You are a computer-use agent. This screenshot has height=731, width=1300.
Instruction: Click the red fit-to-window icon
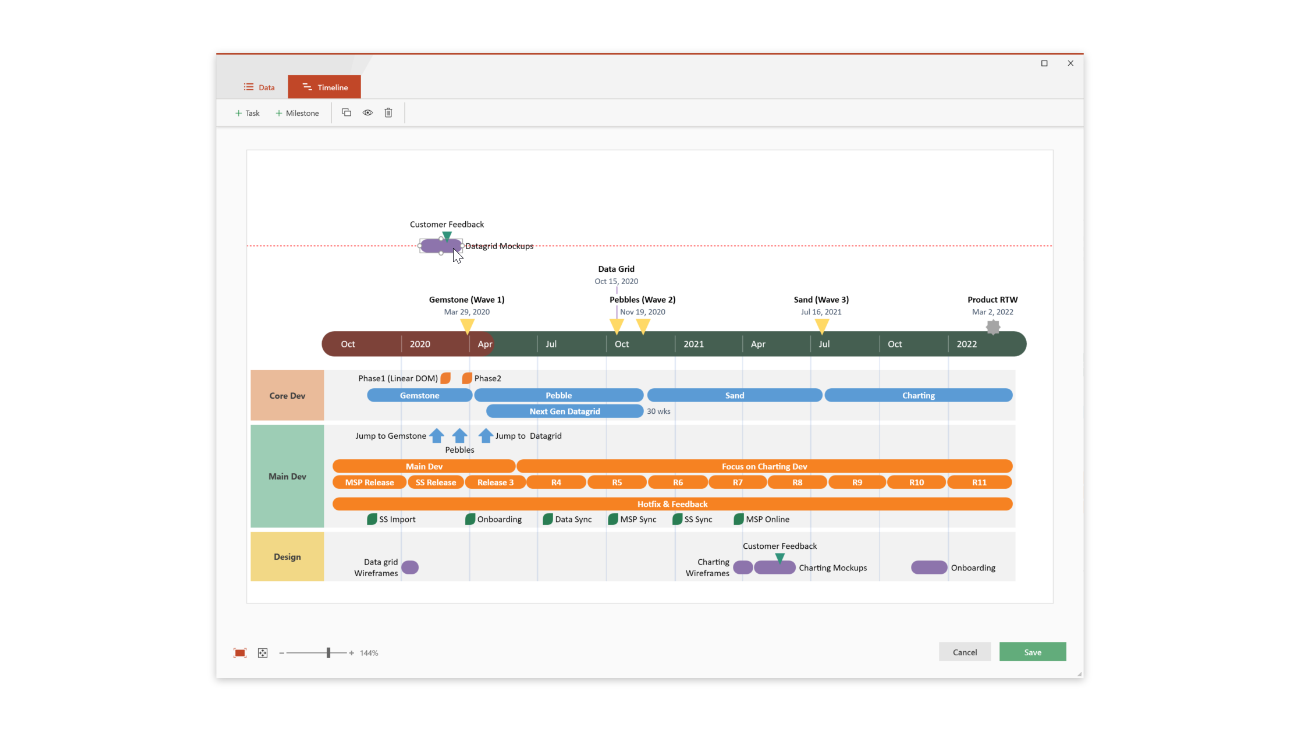click(240, 653)
